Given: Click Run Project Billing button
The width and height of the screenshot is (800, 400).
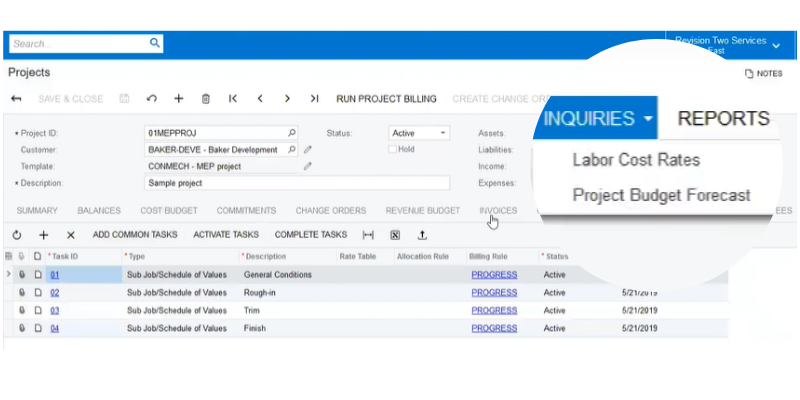Looking at the screenshot, I should point(386,99).
